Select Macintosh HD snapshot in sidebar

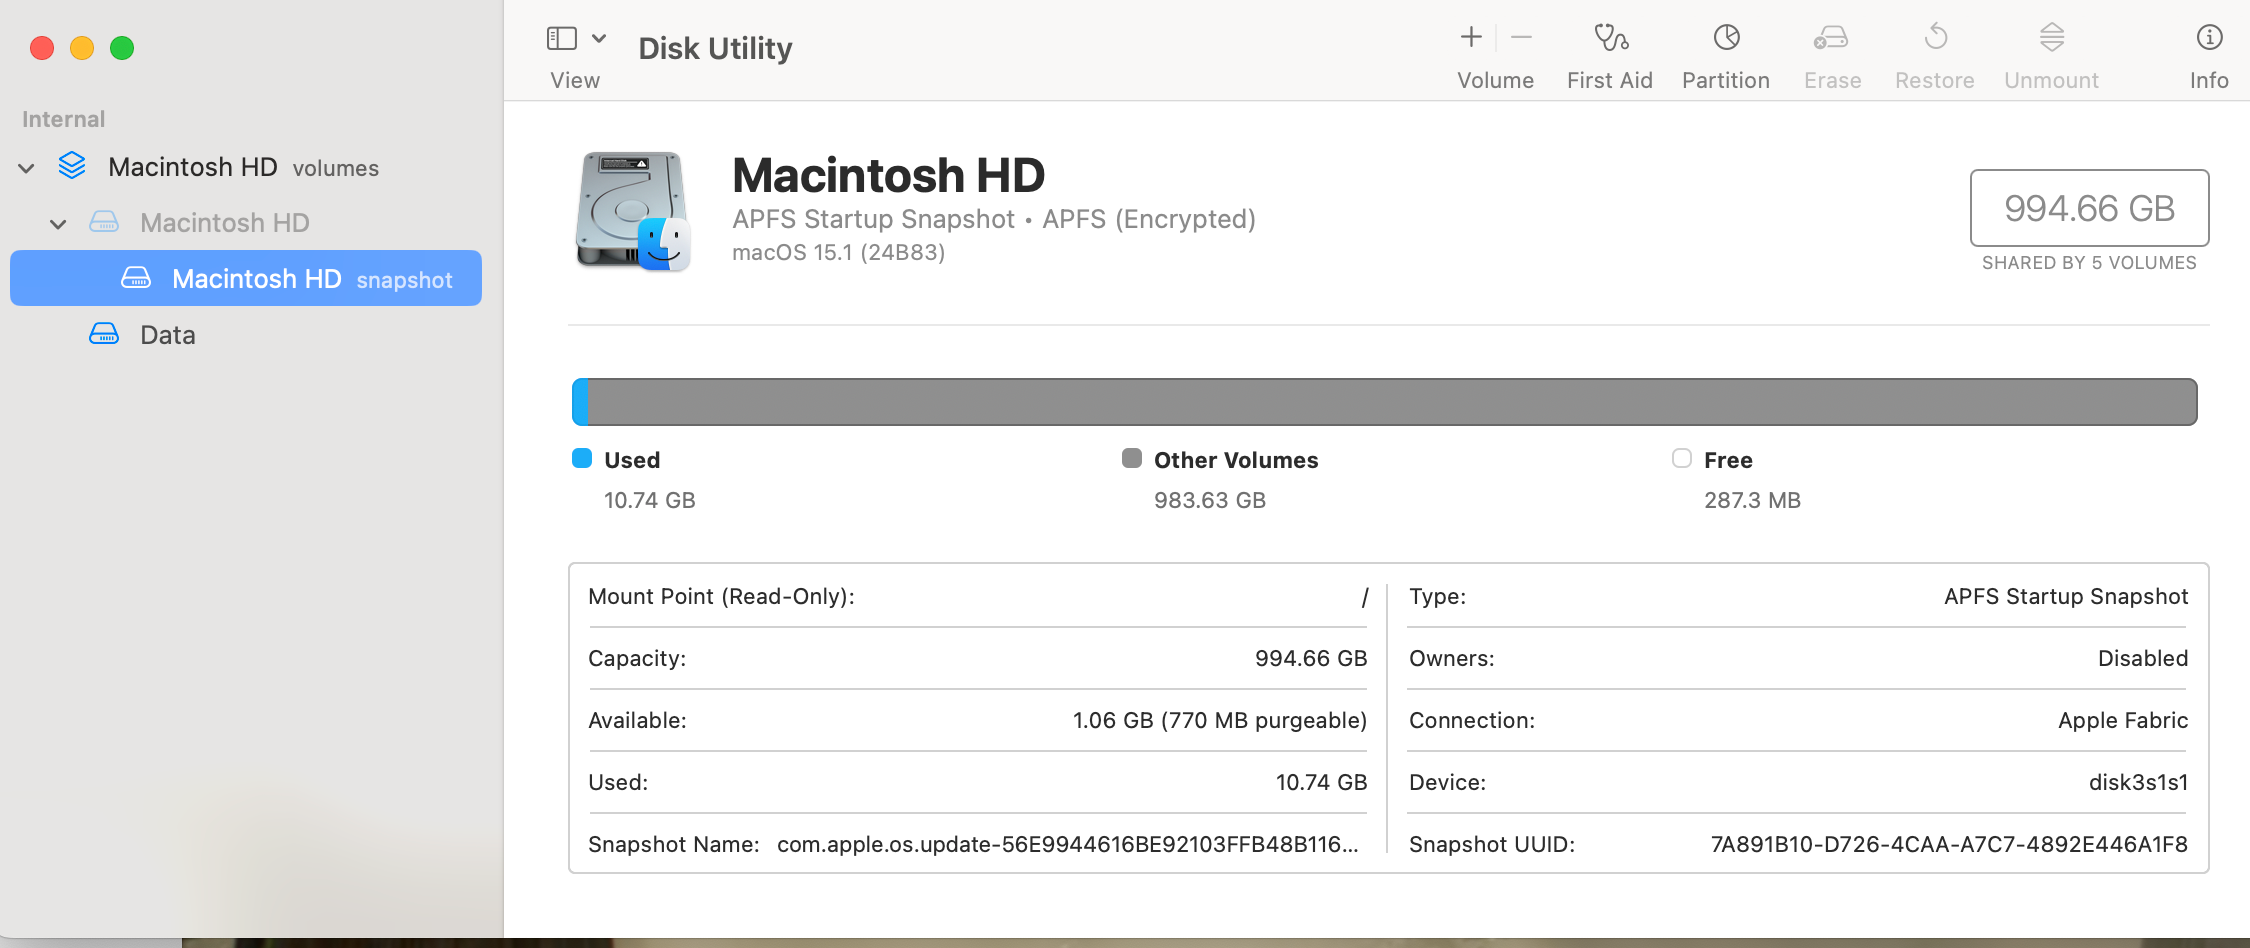256,279
